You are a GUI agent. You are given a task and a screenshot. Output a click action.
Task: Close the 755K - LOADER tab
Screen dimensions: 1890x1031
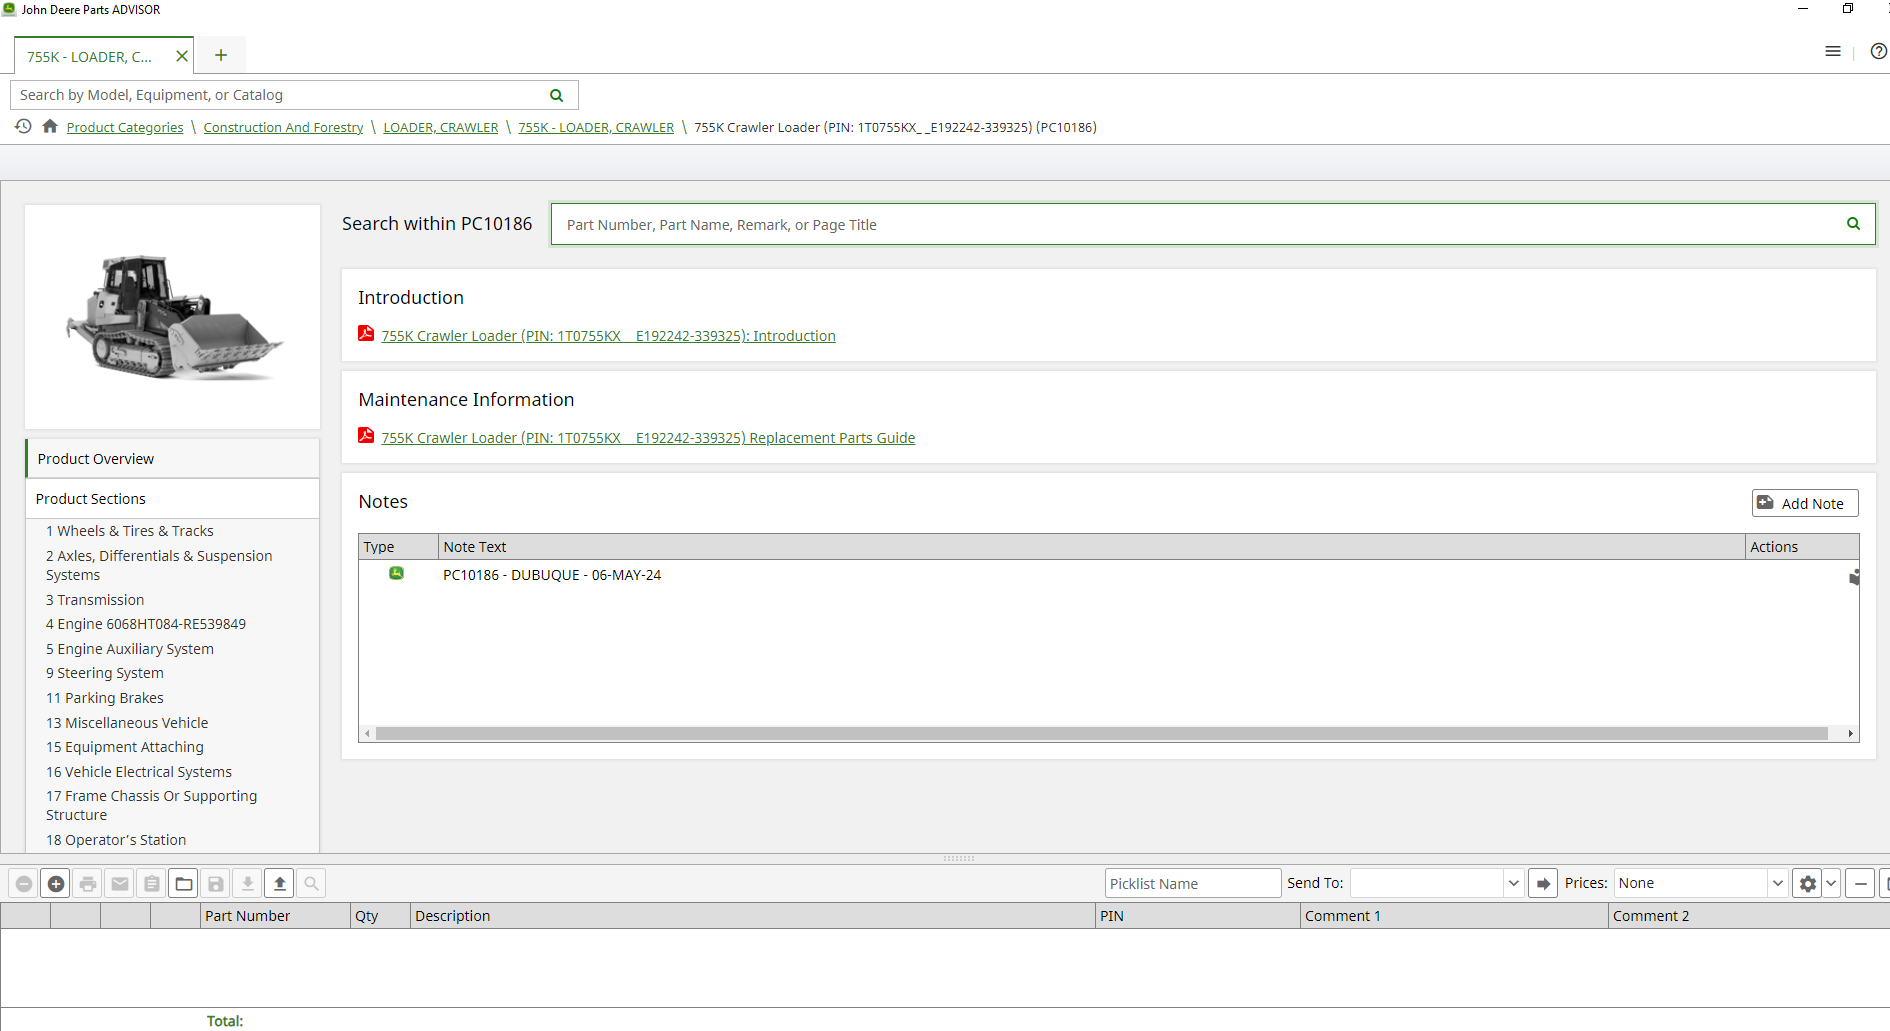pyautogui.click(x=182, y=56)
